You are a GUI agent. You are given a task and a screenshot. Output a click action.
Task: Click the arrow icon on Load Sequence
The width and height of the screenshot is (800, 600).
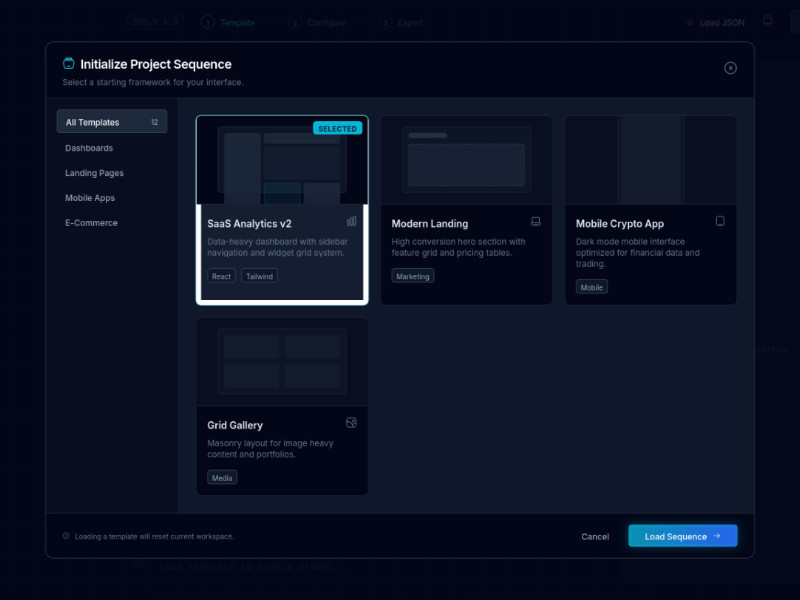pyautogui.click(x=717, y=536)
